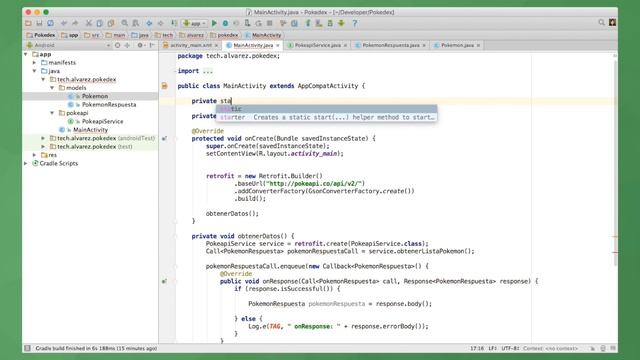Click the onCreate override gutter icon
This screenshot has height=360, width=640.
[x=164, y=138]
